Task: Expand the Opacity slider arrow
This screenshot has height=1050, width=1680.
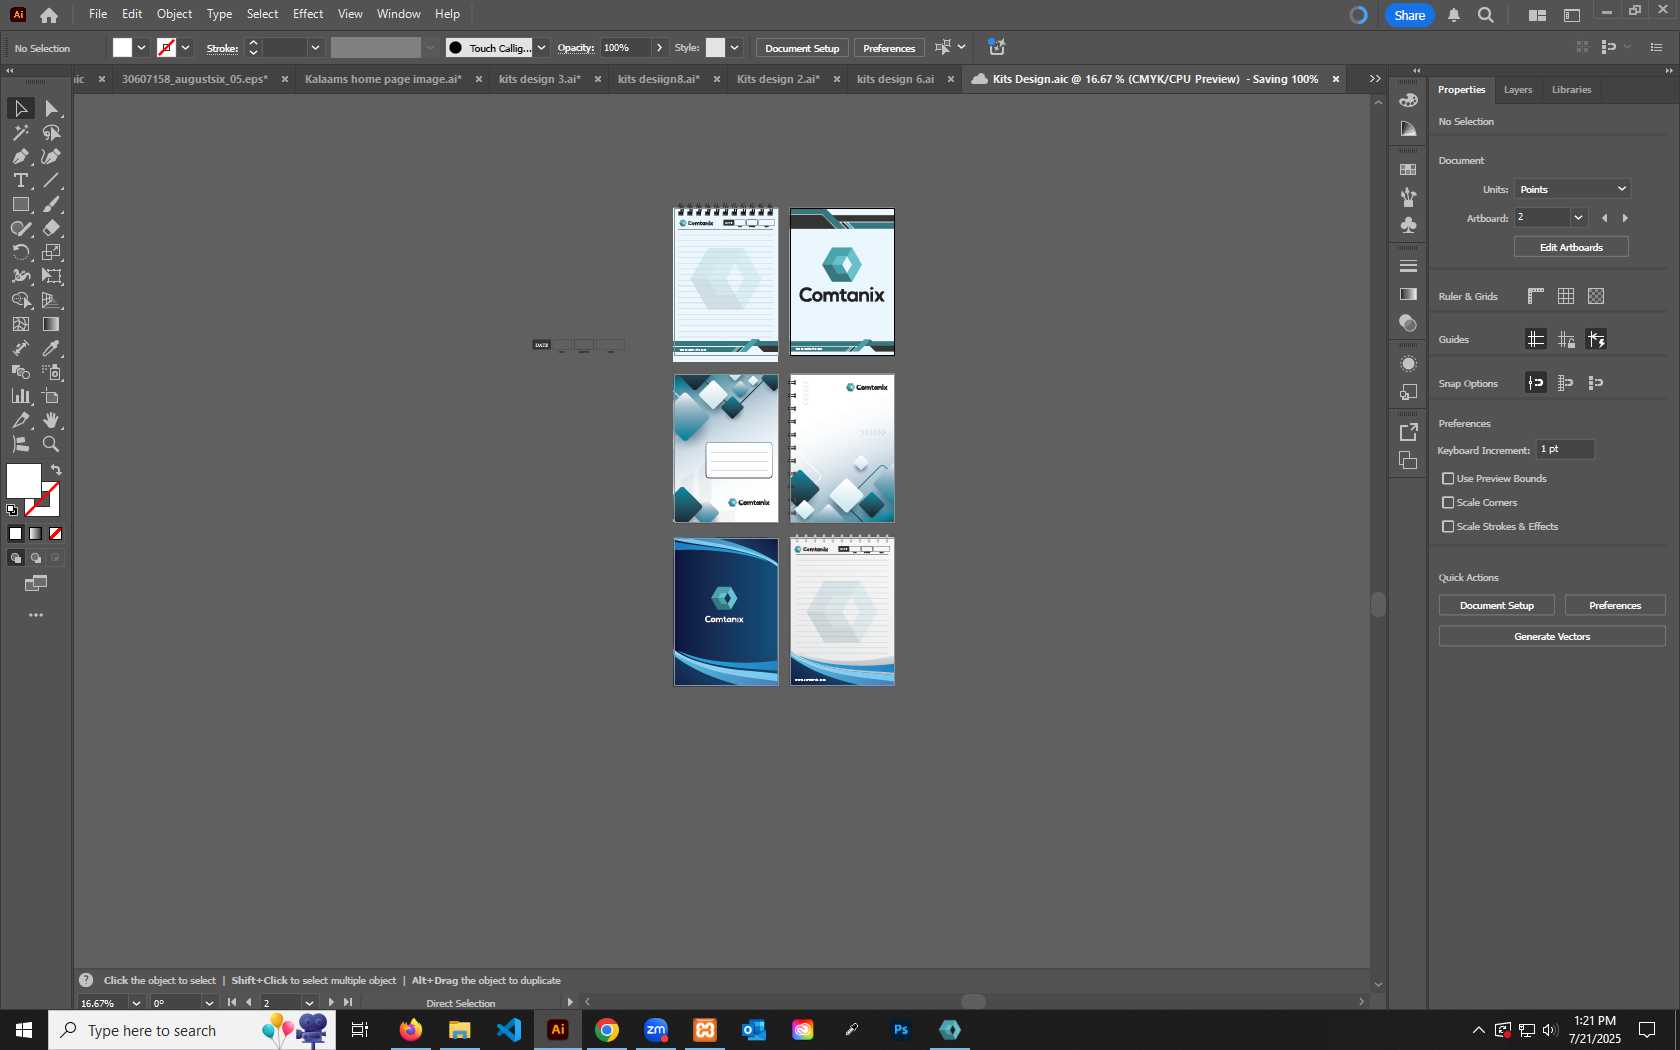Action: [659, 47]
